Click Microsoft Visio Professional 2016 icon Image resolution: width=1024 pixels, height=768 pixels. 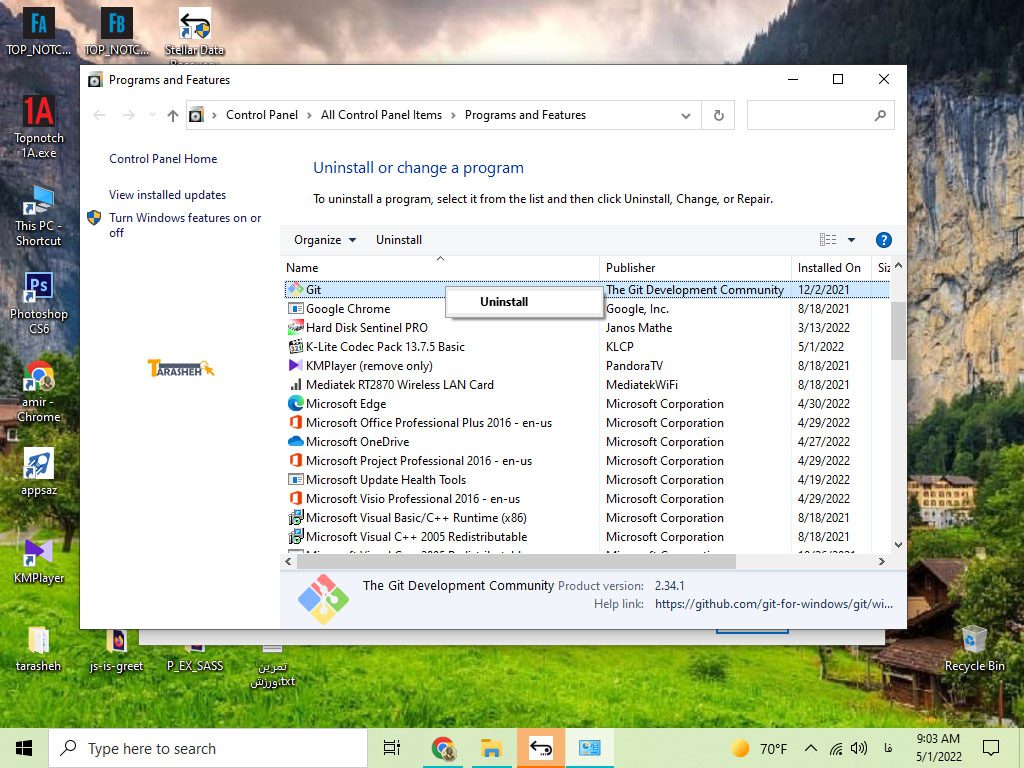coord(296,498)
